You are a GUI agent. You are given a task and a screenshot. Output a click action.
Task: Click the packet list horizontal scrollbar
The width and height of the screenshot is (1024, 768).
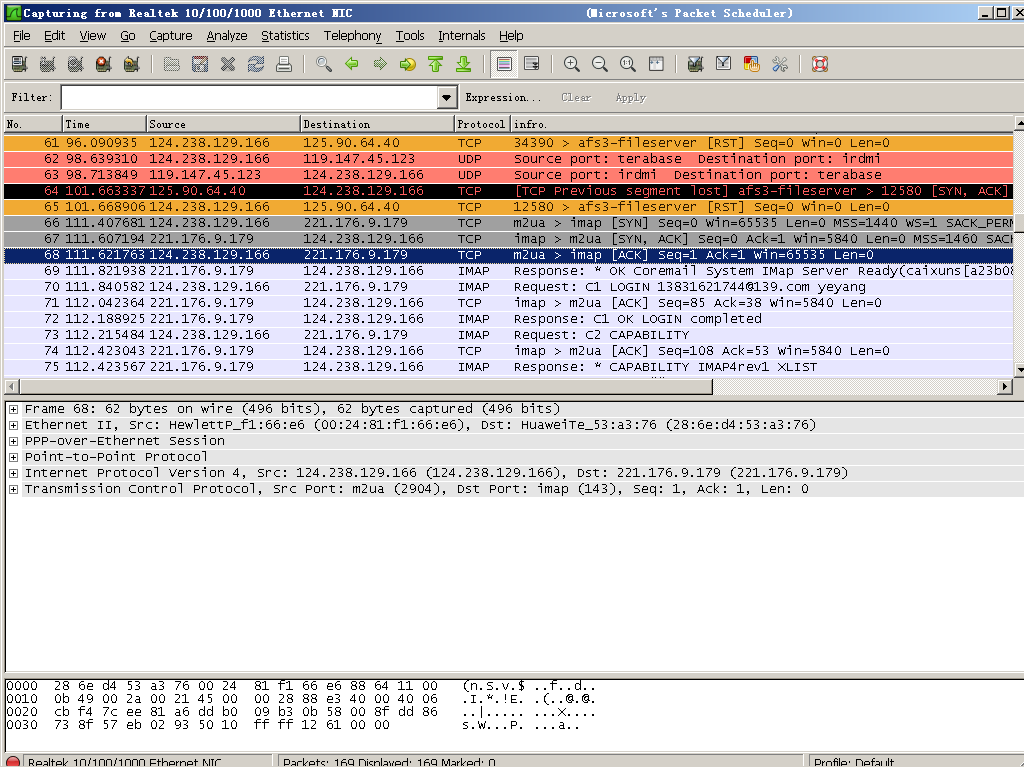coord(364,387)
